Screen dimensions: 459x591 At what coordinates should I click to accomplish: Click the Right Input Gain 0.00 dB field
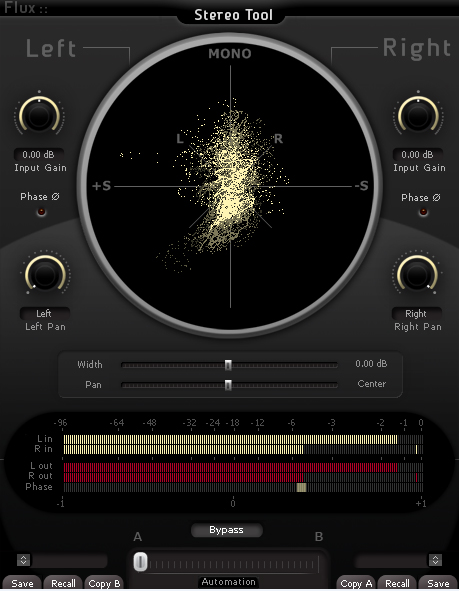click(418, 155)
